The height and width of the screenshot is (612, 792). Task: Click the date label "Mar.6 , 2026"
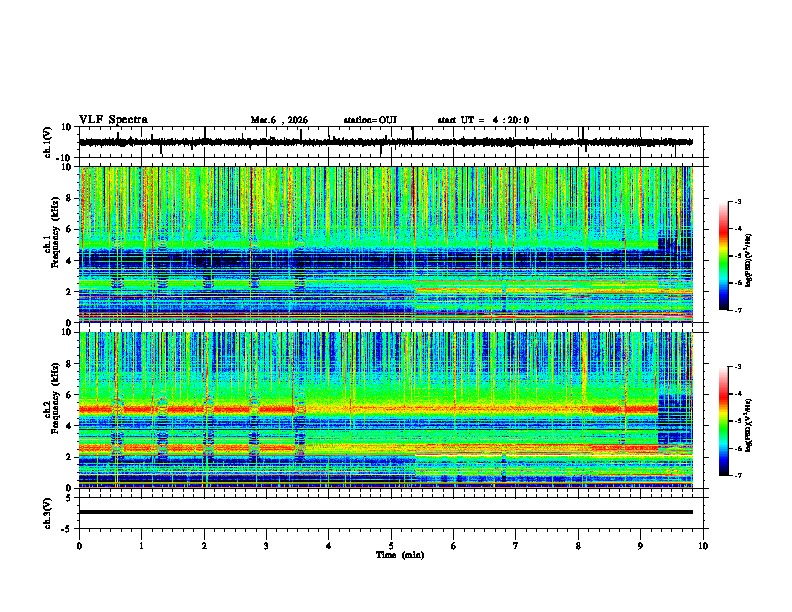[x=279, y=120]
